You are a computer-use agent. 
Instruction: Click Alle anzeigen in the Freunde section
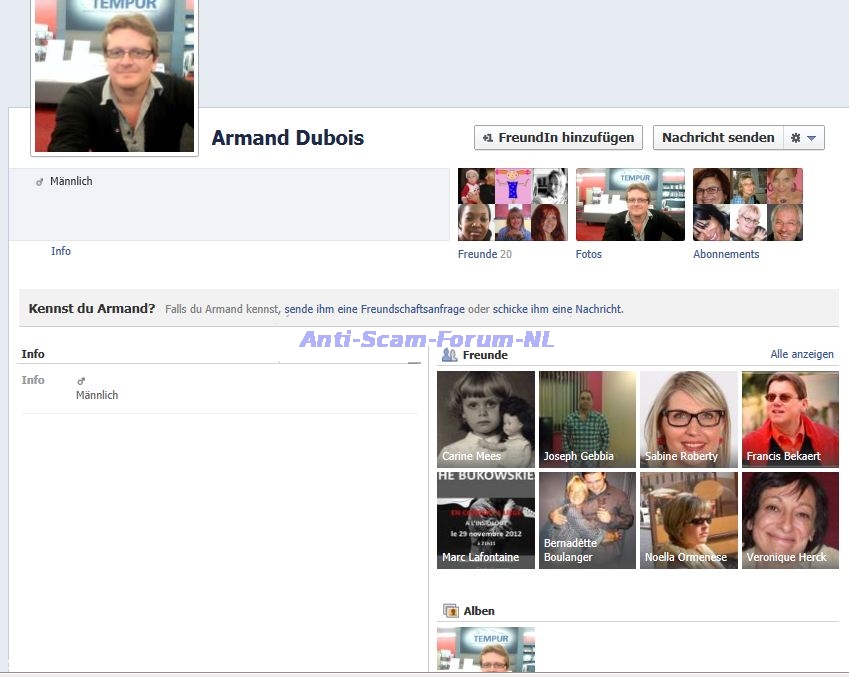(801, 355)
